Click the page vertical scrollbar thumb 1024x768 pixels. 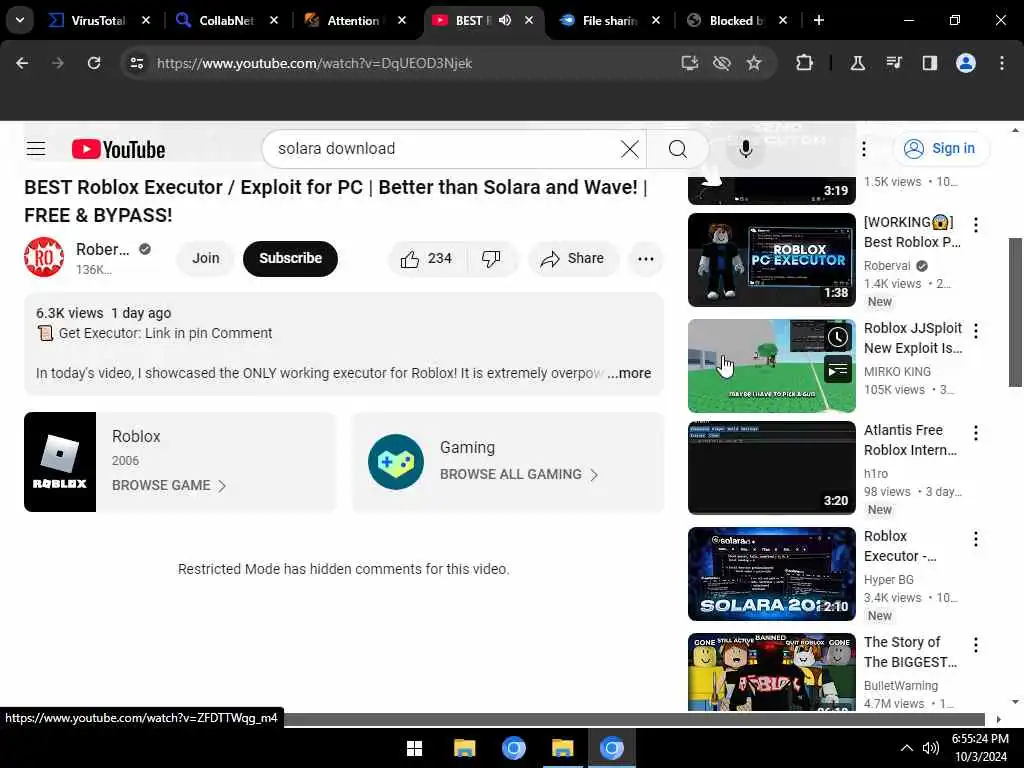pyautogui.click(x=1016, y=312)
